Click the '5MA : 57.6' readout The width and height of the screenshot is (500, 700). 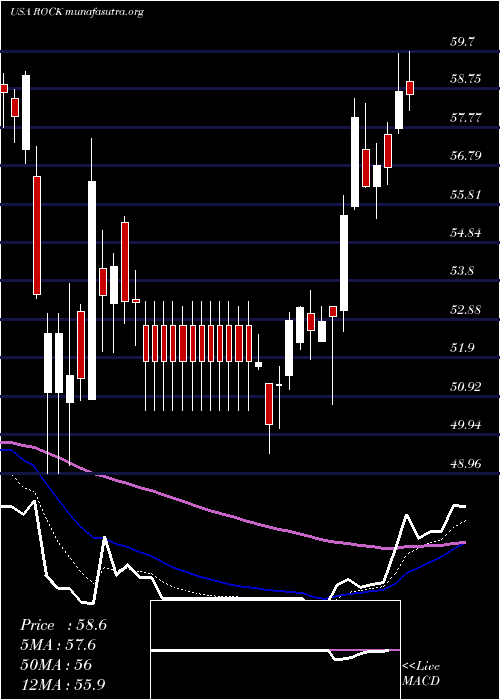(58, 645)
